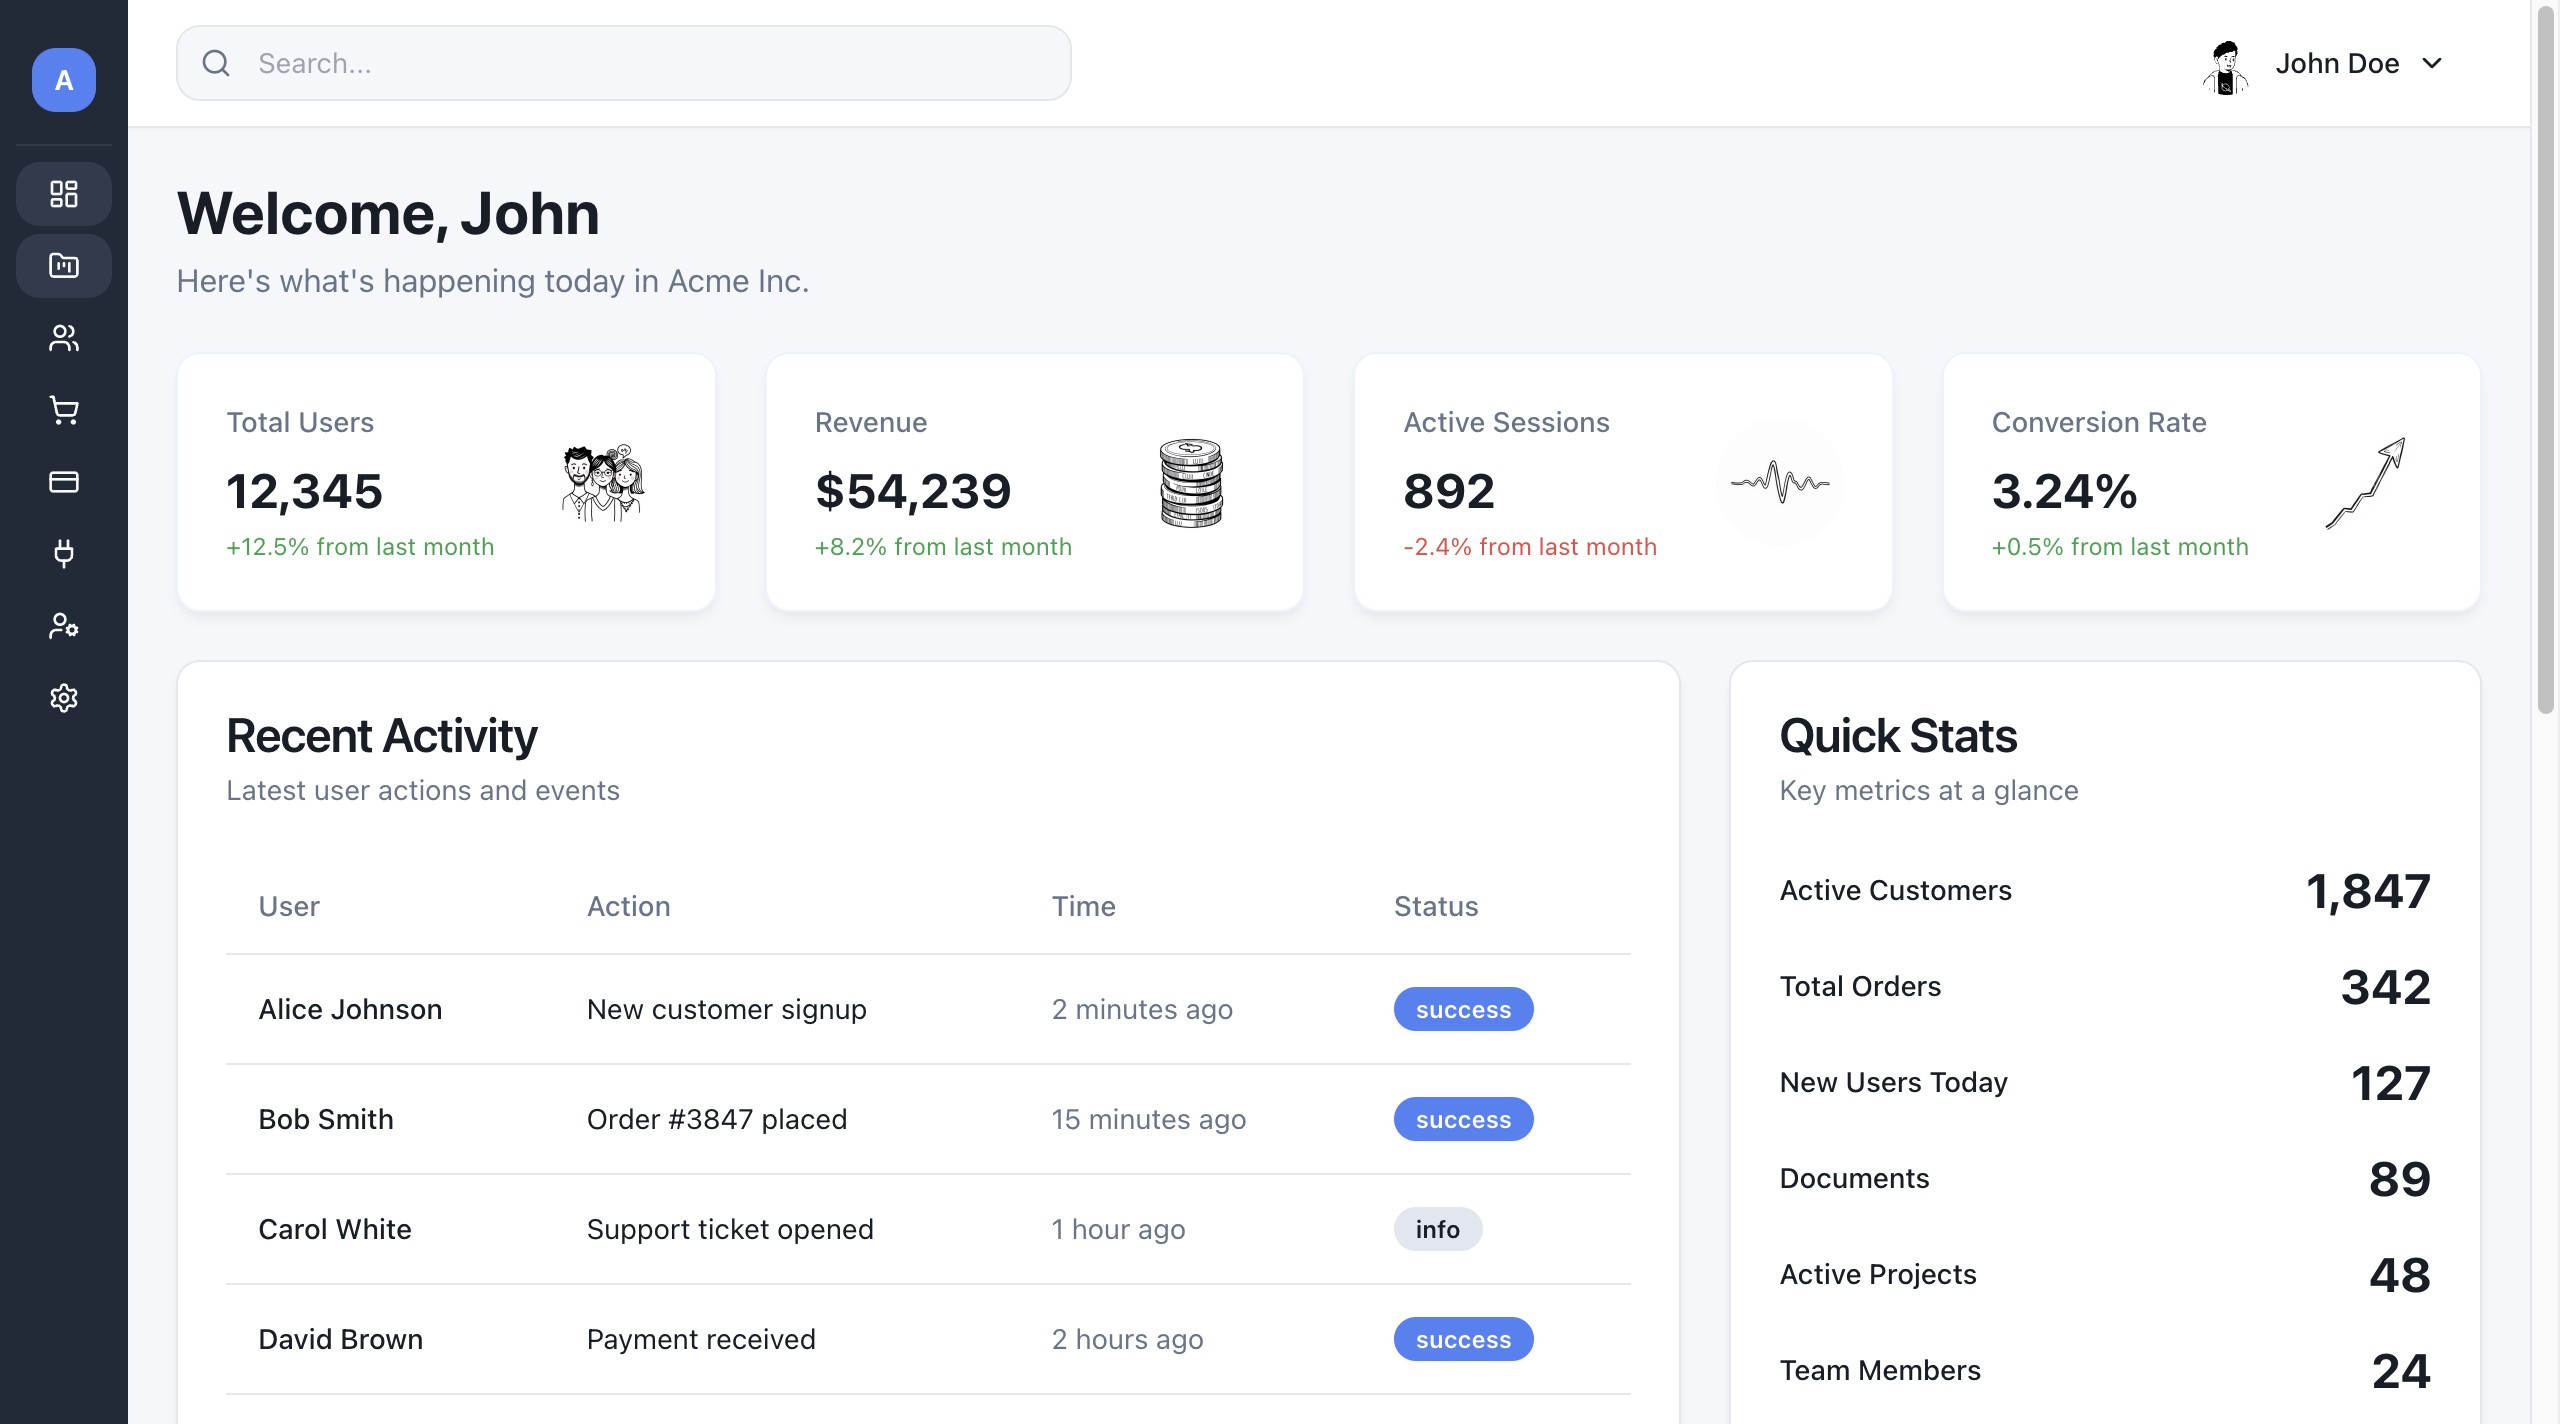Image resolution: width=2560 pixels, height=1424 pixels.
Task: Open the settings gear icon in sidebar
Action: click(64, 698)
